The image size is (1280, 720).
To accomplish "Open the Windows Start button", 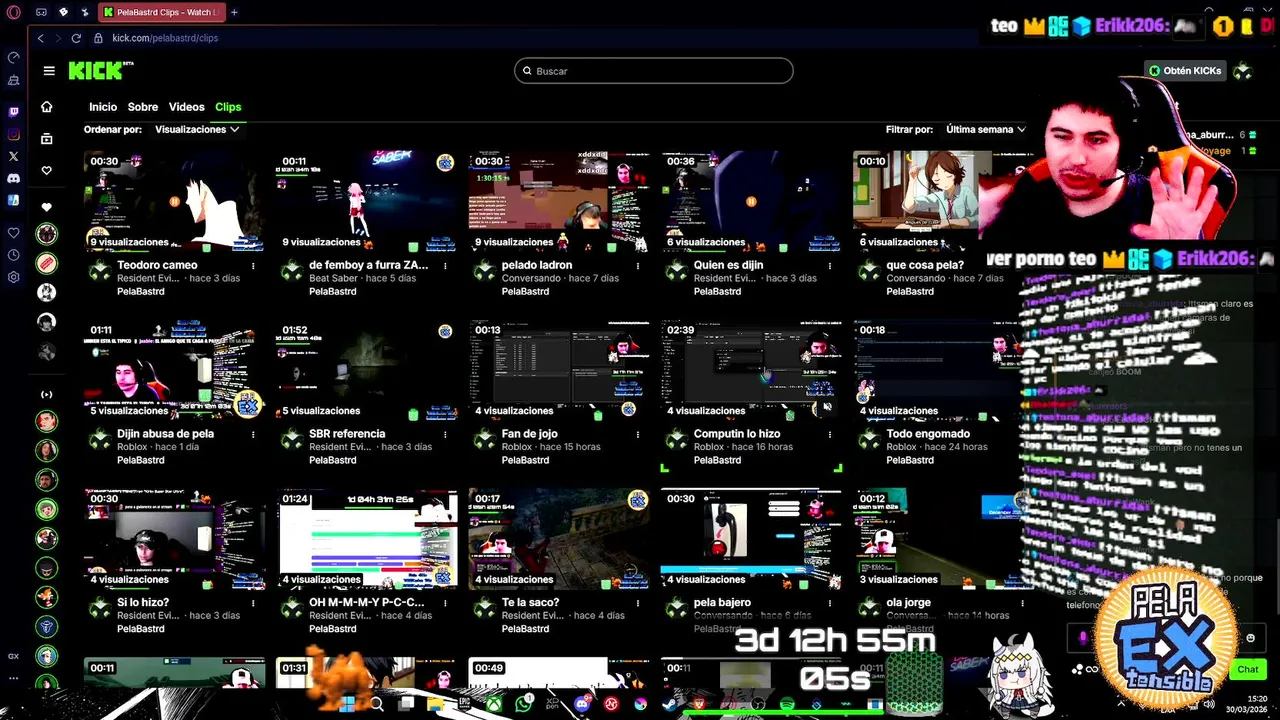I will click(347, 704).
